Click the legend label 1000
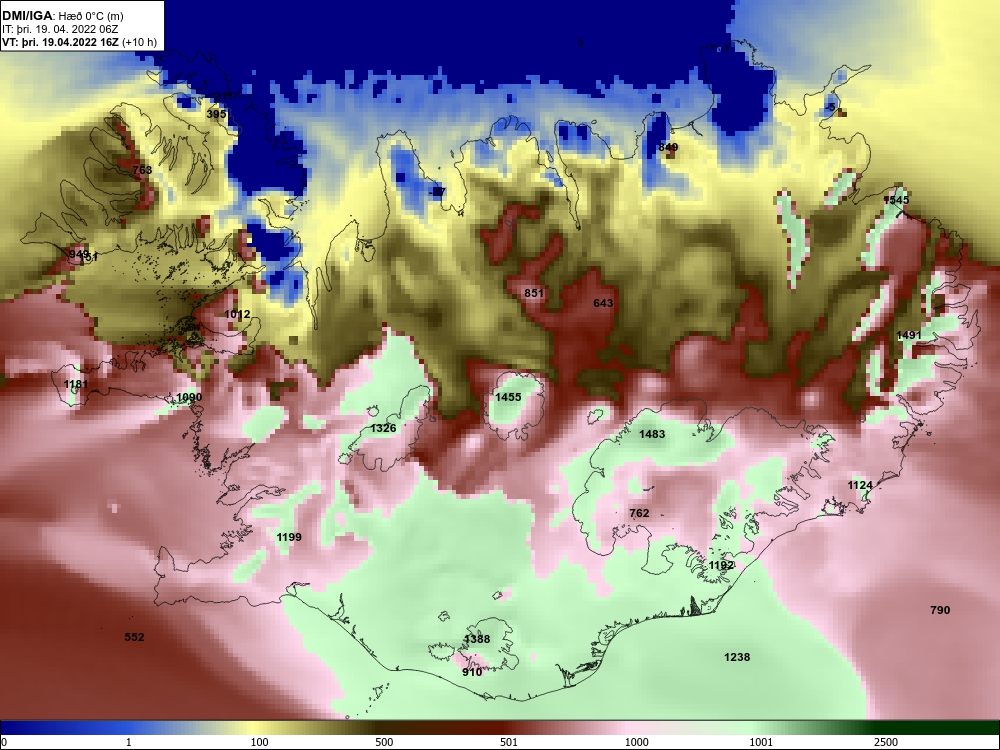The image size is (1000, 750). (x=637, y=742)
